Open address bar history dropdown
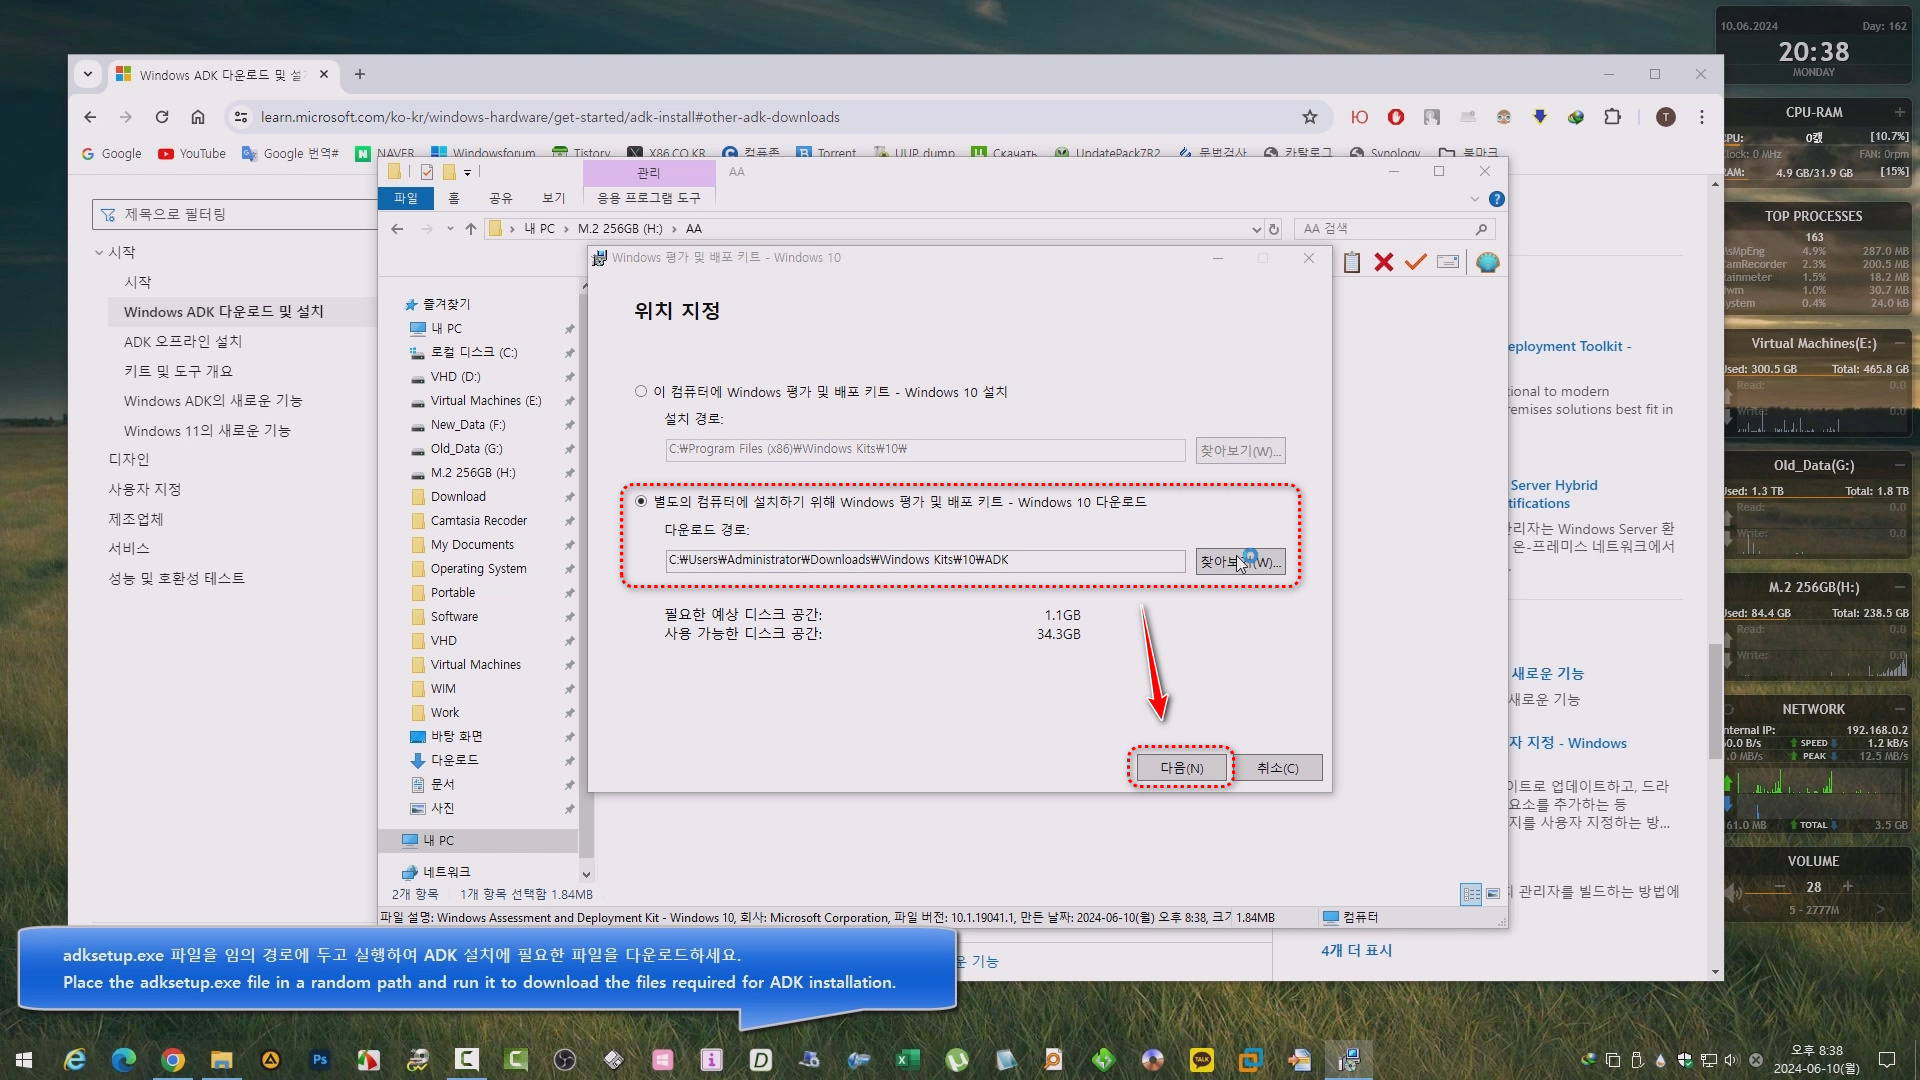The image size is (1920, 1080). (1256, 229)
